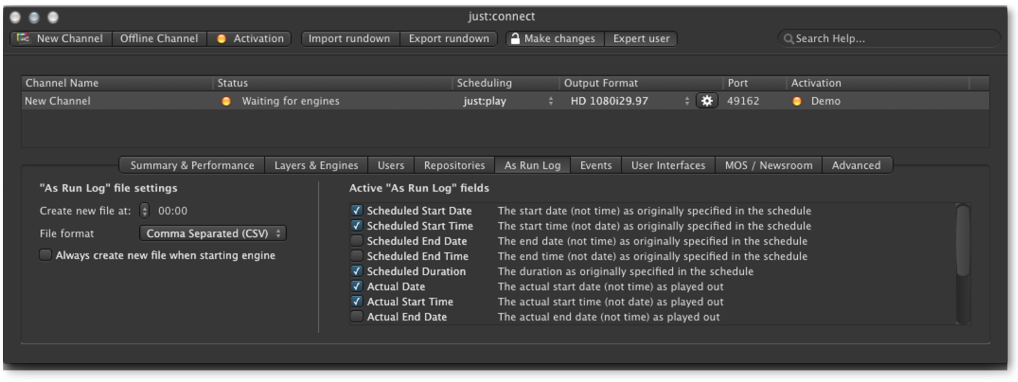Screen dimensions: 1018x382
Task: Go to the Repositories tab
Action: (454, 165)
